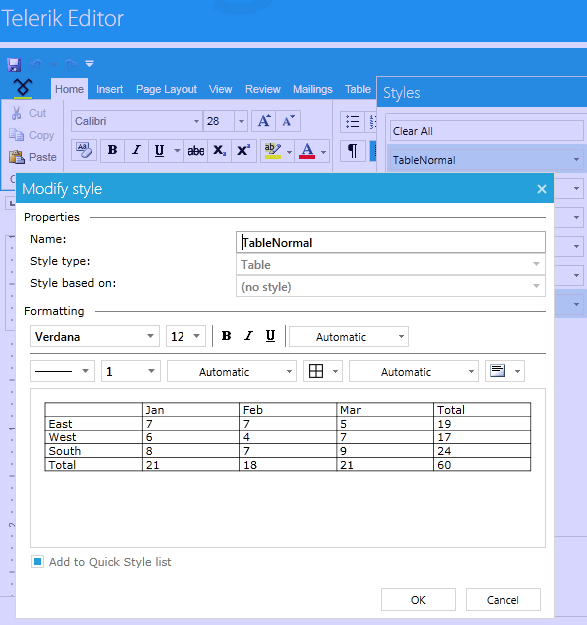Toggle Strikethrough in the ribbon
Image resolution: width=587 pixels, height=625 pixels.
coord(196,151)
